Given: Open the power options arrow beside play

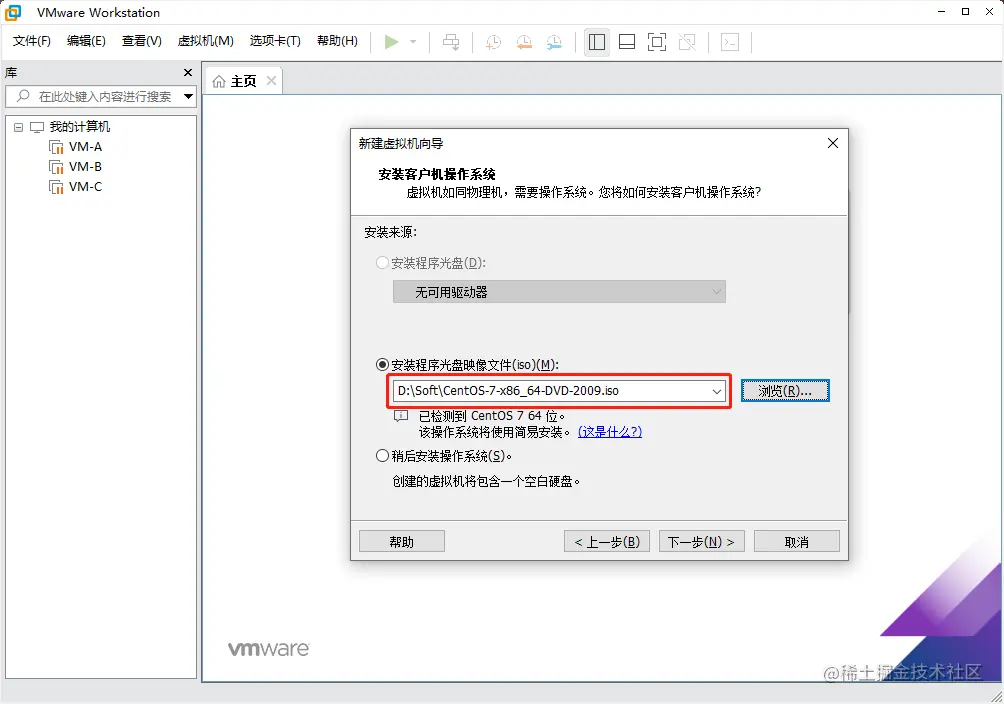Looking at the screenshot, I should tap(413, 42).
